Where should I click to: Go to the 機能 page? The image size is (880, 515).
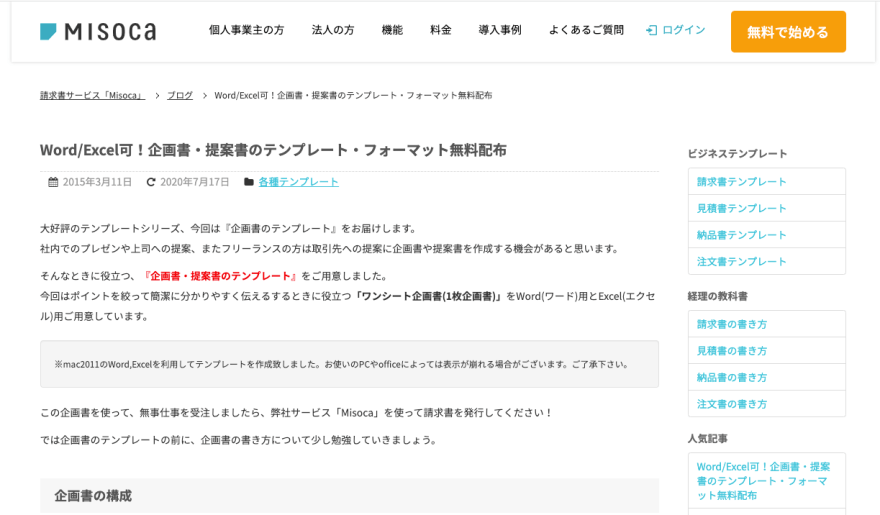tap(392, 30)
